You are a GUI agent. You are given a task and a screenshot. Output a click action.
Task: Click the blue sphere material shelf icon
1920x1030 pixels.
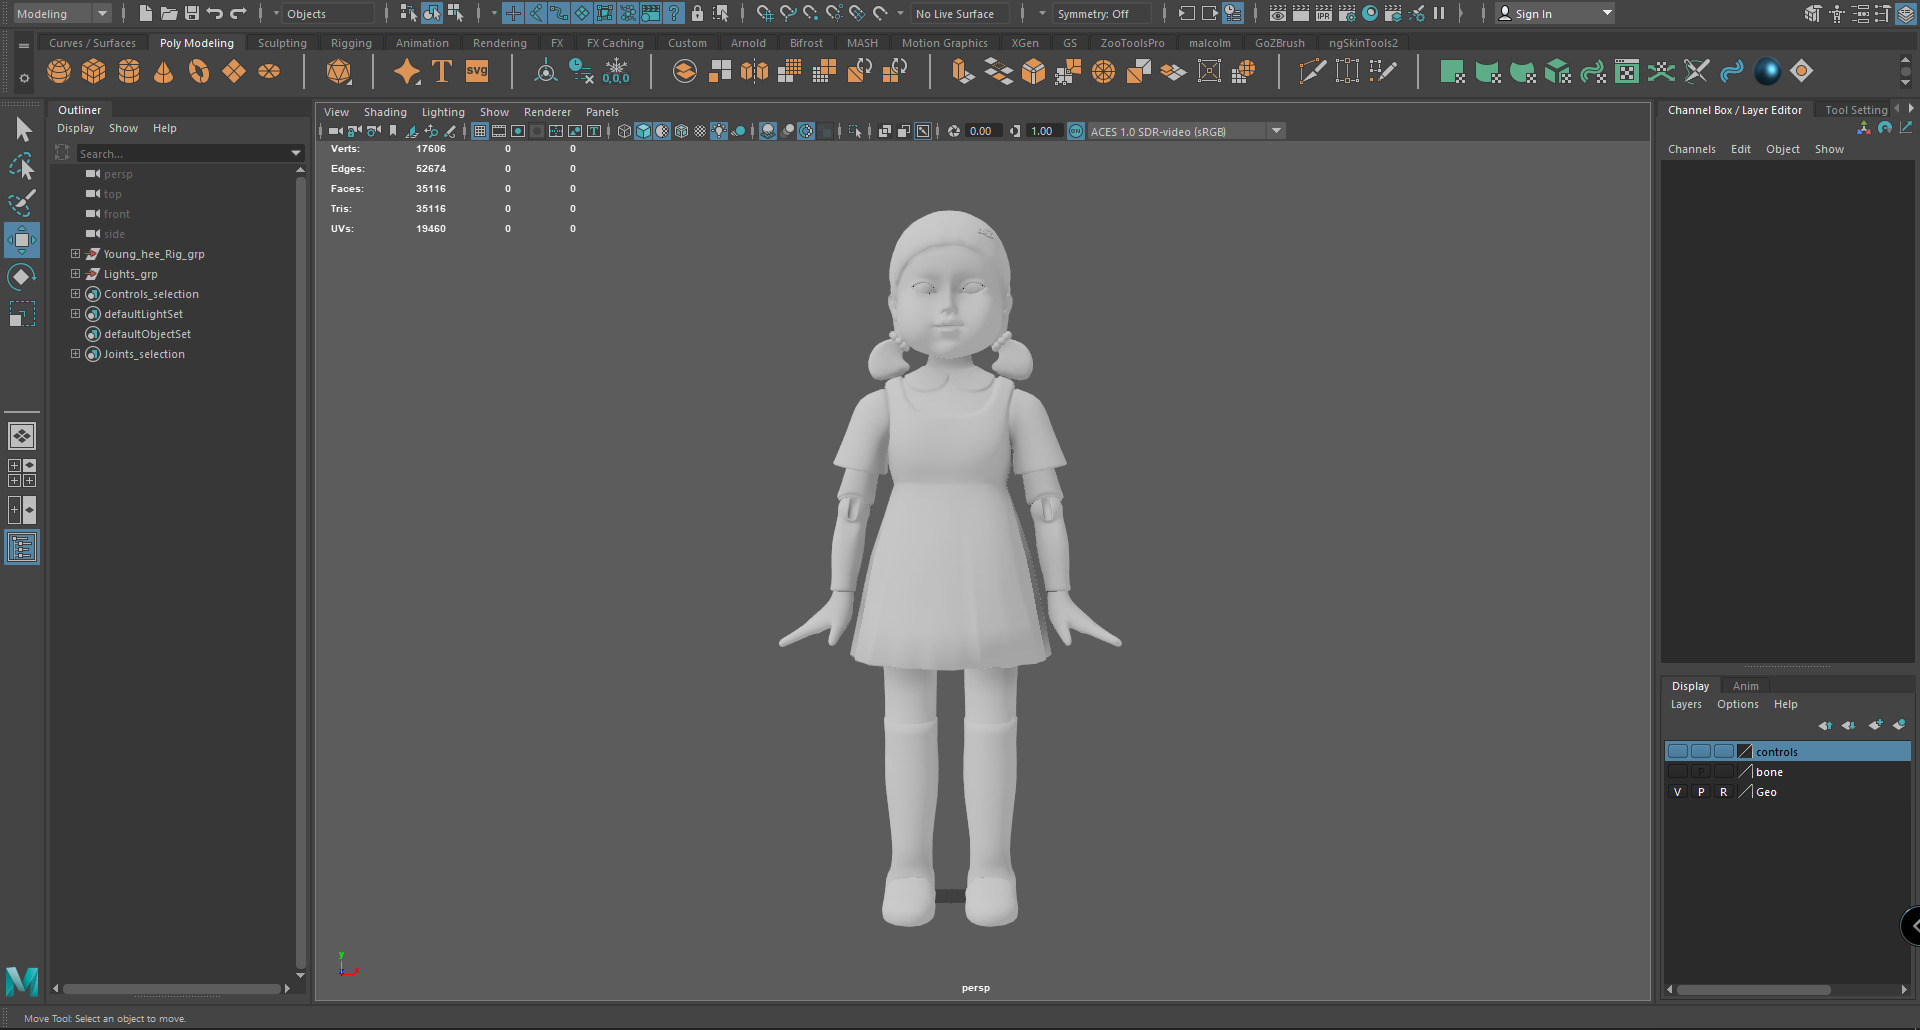[x=1767, y=71]
